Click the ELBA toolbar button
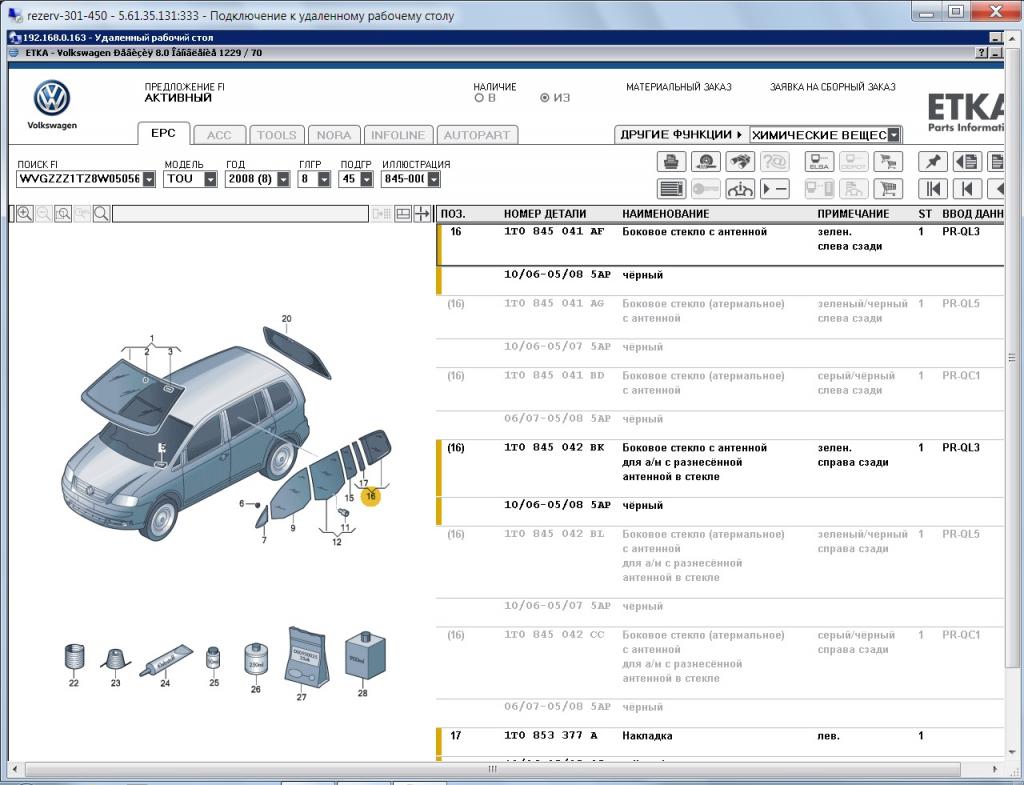The height and width of the screenshot is (785, 1024). click(819, 161)
